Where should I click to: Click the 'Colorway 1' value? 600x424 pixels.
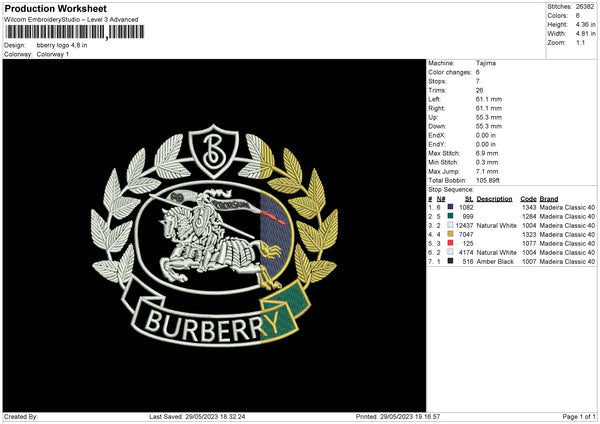coord(53,54)
